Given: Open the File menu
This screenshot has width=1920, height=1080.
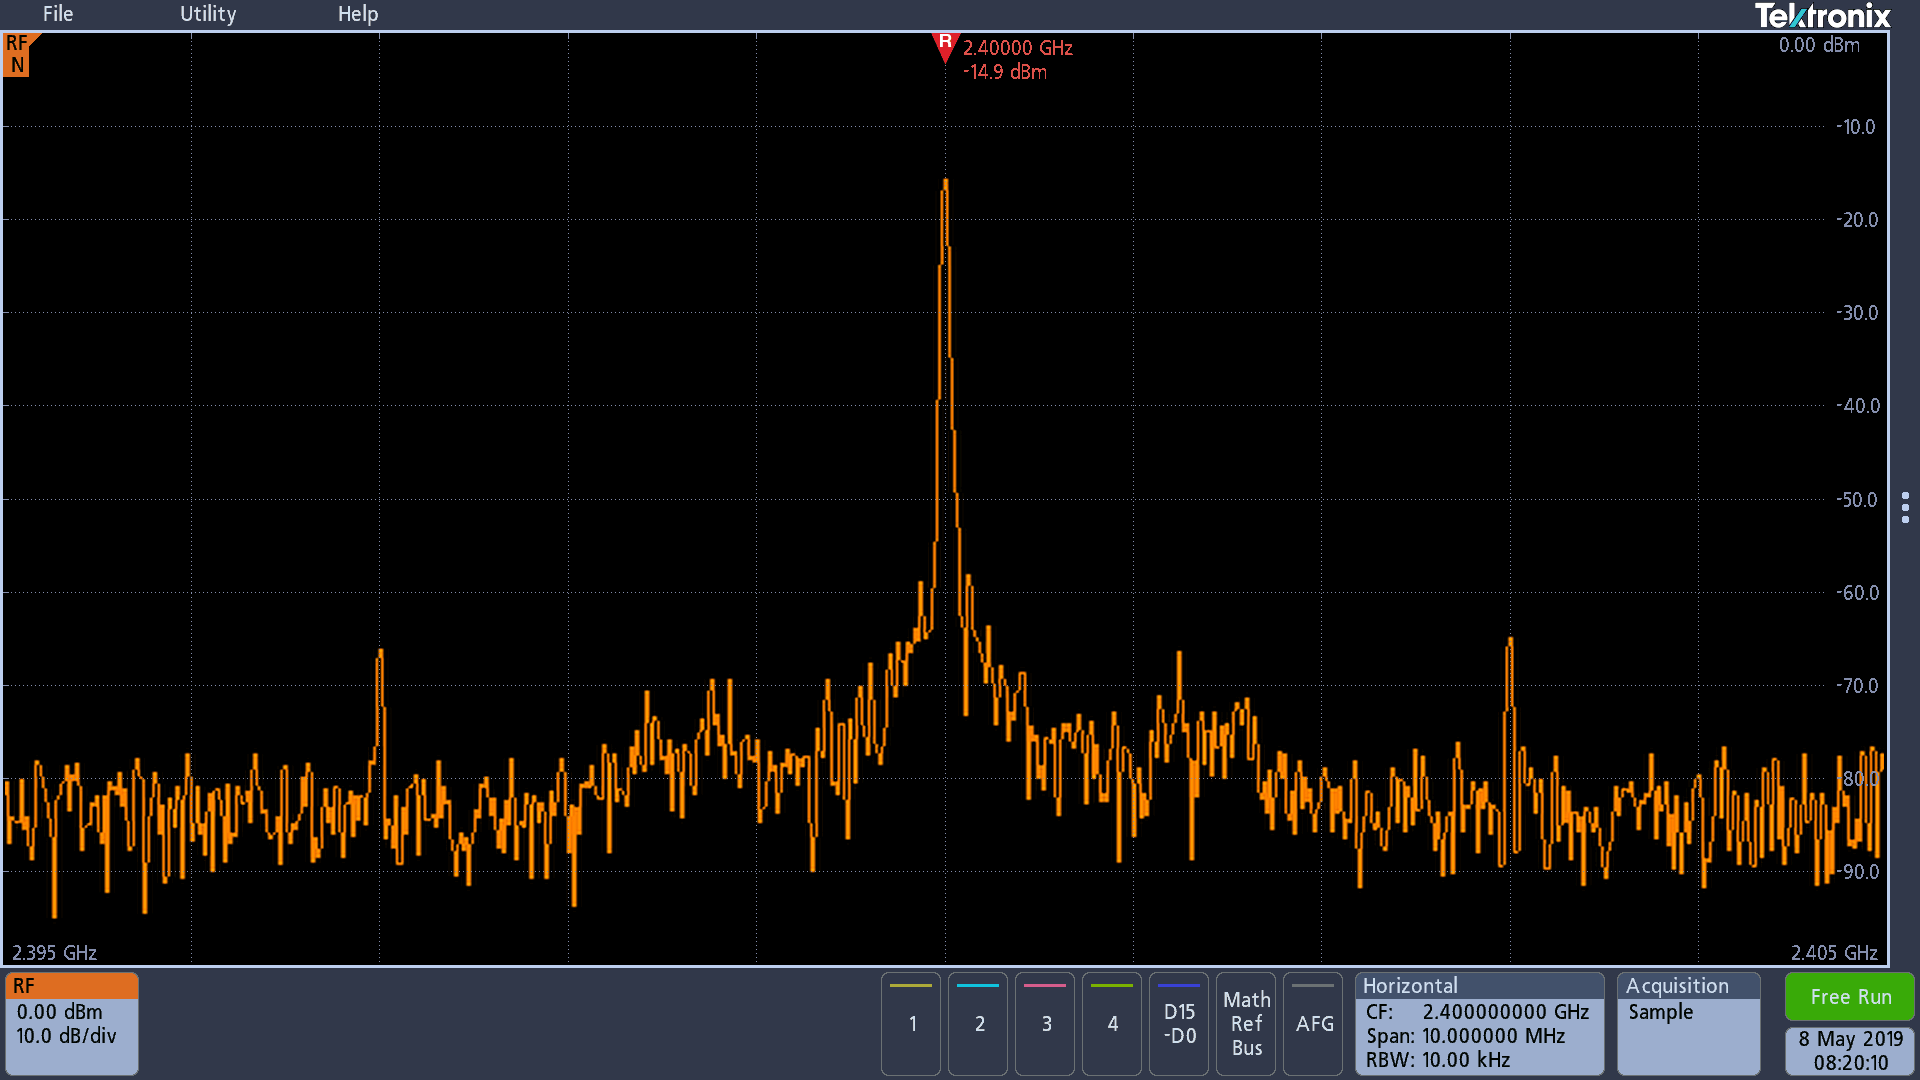Looking at the screenshot, I should 57,14.
